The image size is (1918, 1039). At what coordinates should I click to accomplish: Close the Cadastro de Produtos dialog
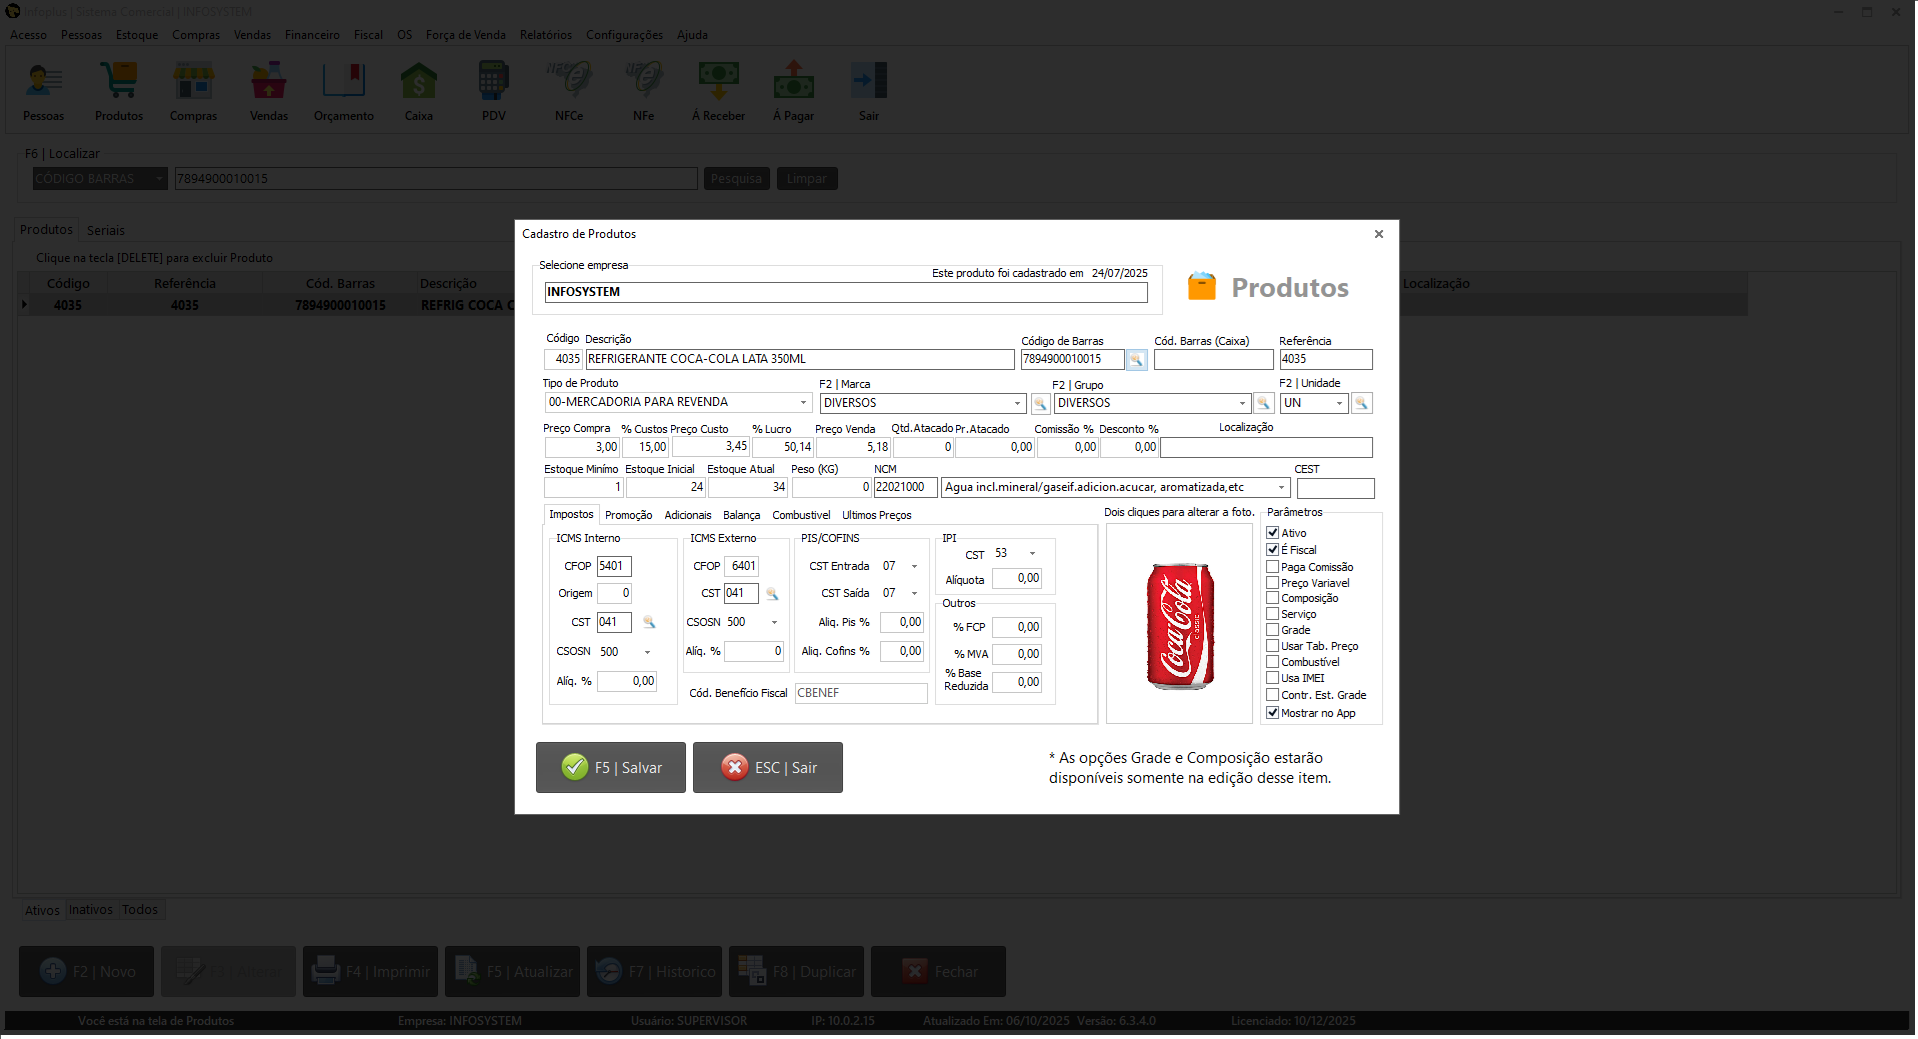(x=1379, y=234)
